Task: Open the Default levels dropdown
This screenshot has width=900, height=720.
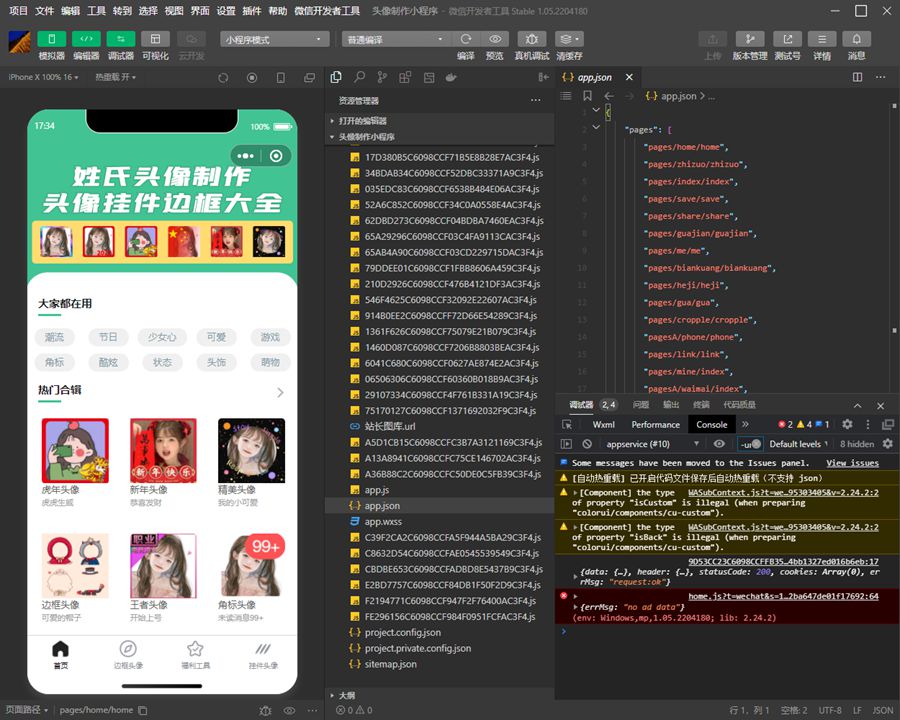Action: [799, 444]
